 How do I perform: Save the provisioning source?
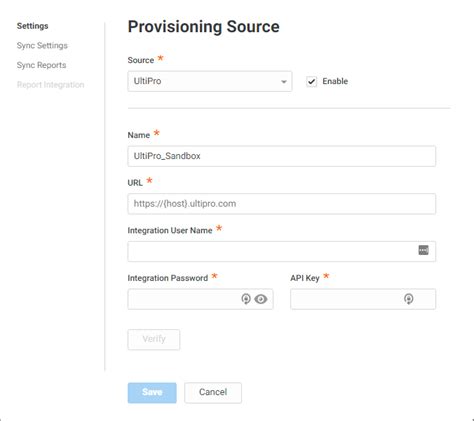[152, 393]
